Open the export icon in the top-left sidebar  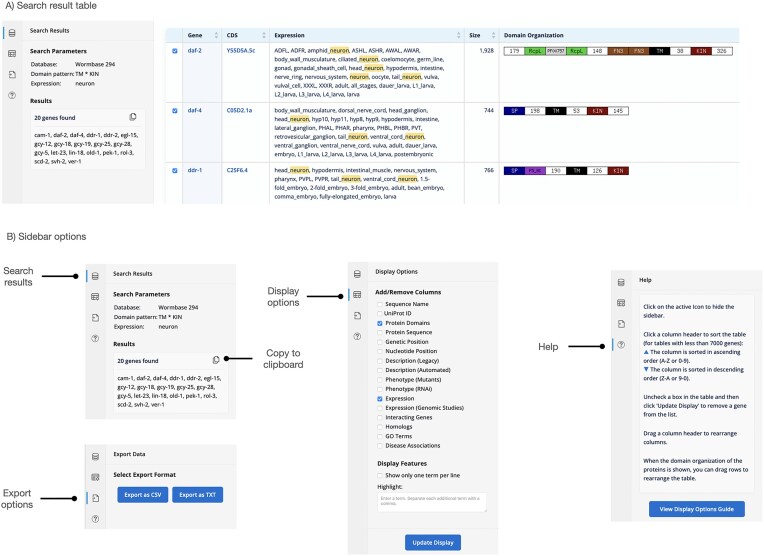[x=12, y=75]
